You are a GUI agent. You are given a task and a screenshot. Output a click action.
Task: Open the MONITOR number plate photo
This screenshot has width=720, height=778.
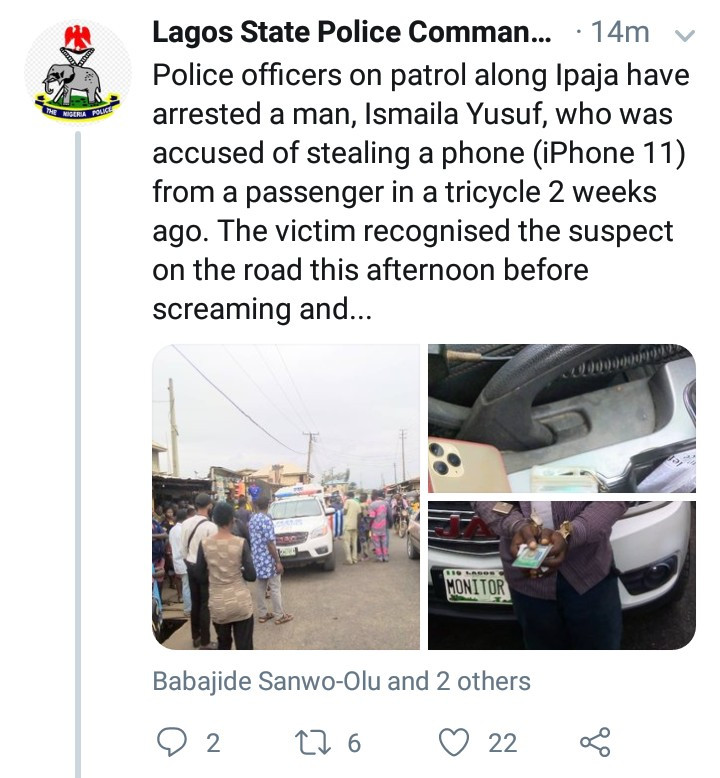[561, 575]
